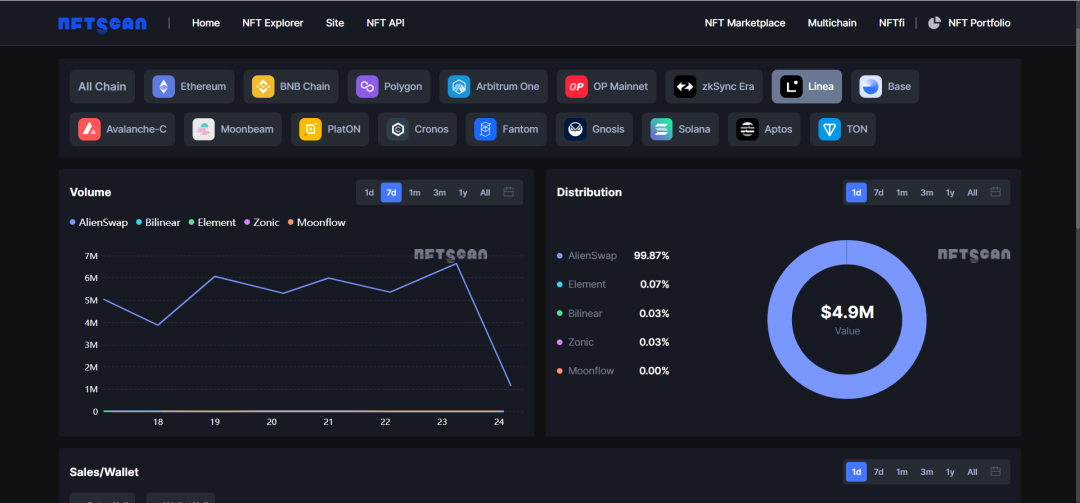The height and width of the screenshot is (503, 1080).
Task: Open the NFT Portfolio pie icon
Action: click(934, 23)
